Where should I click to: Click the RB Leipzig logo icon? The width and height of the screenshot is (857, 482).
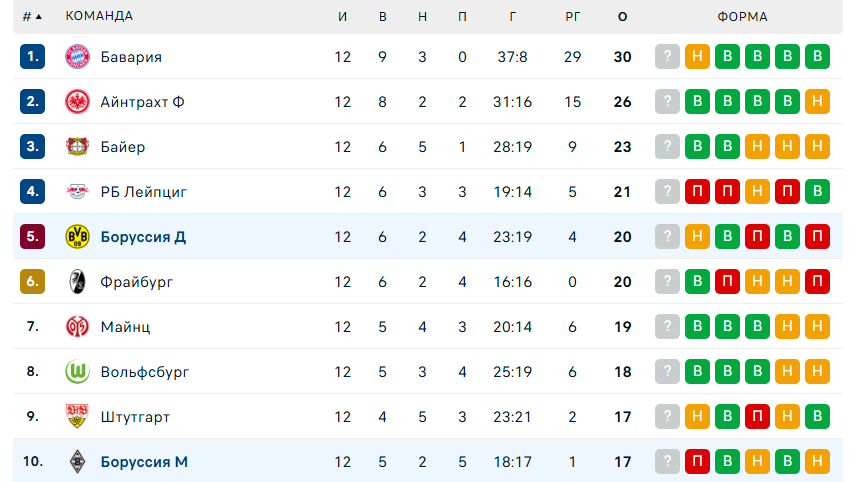(77, 192)
